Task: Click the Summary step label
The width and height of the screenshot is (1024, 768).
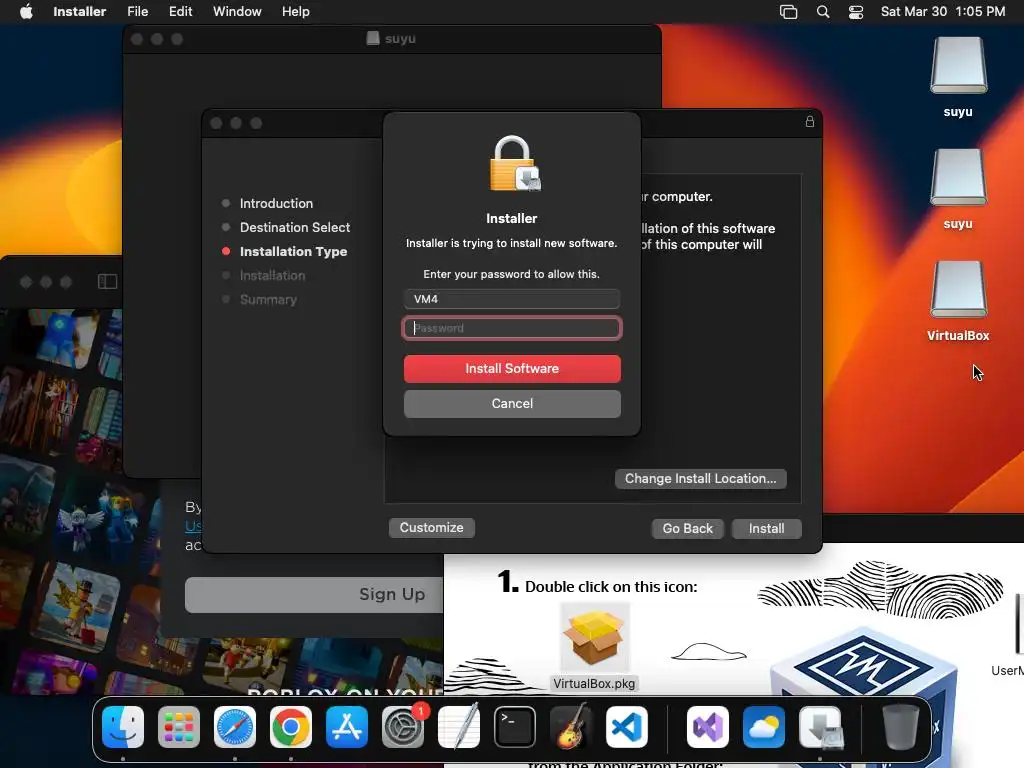Action: 268,300
